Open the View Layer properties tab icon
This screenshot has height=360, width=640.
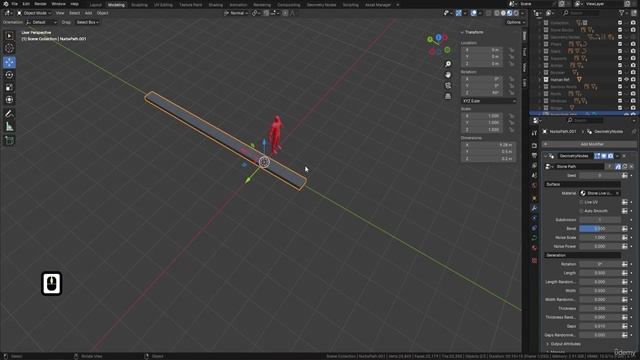534,165
